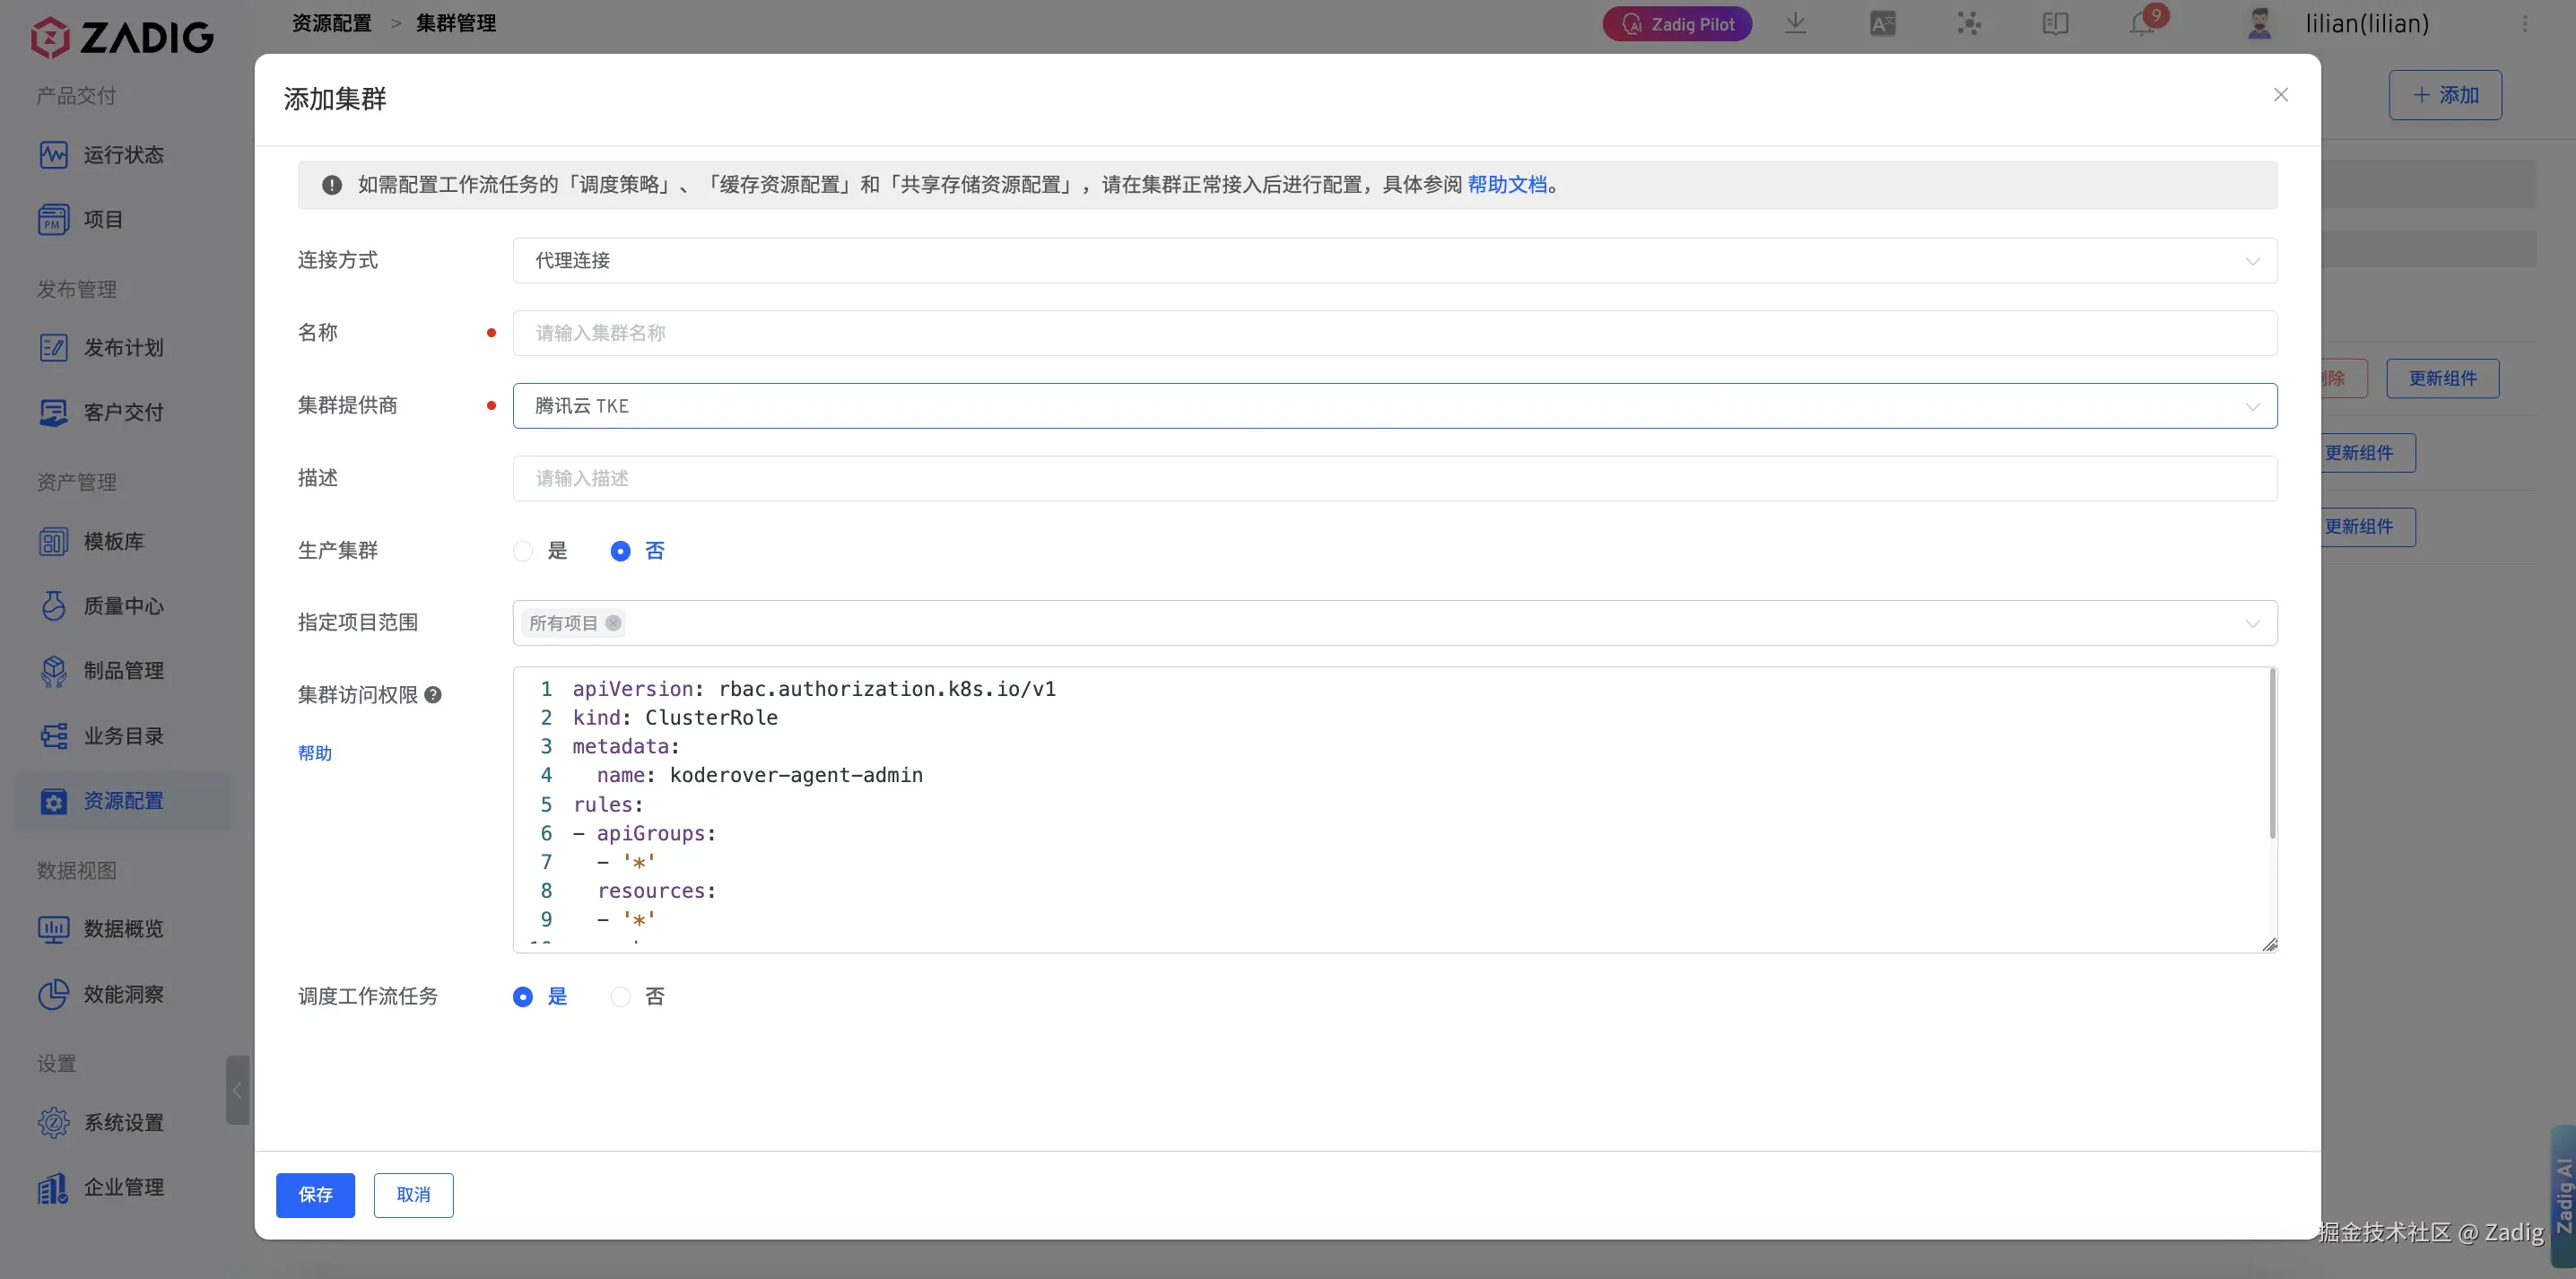
Task: Open 模板库 in sidebar
Action: [x=113, y=542]
